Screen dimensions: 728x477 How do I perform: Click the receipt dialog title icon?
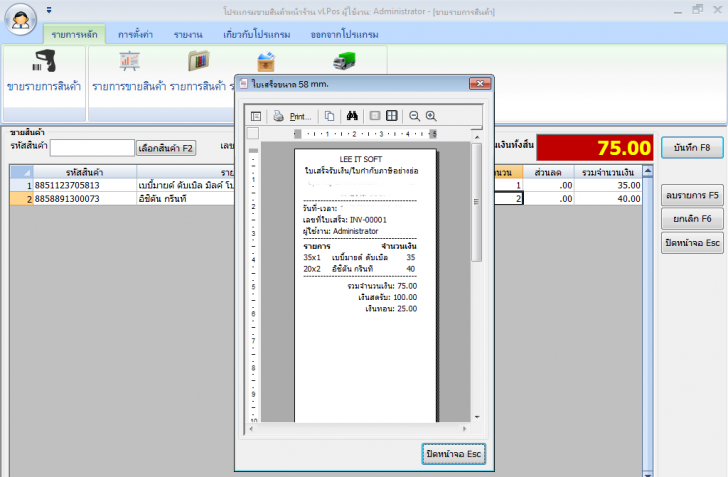243,84
